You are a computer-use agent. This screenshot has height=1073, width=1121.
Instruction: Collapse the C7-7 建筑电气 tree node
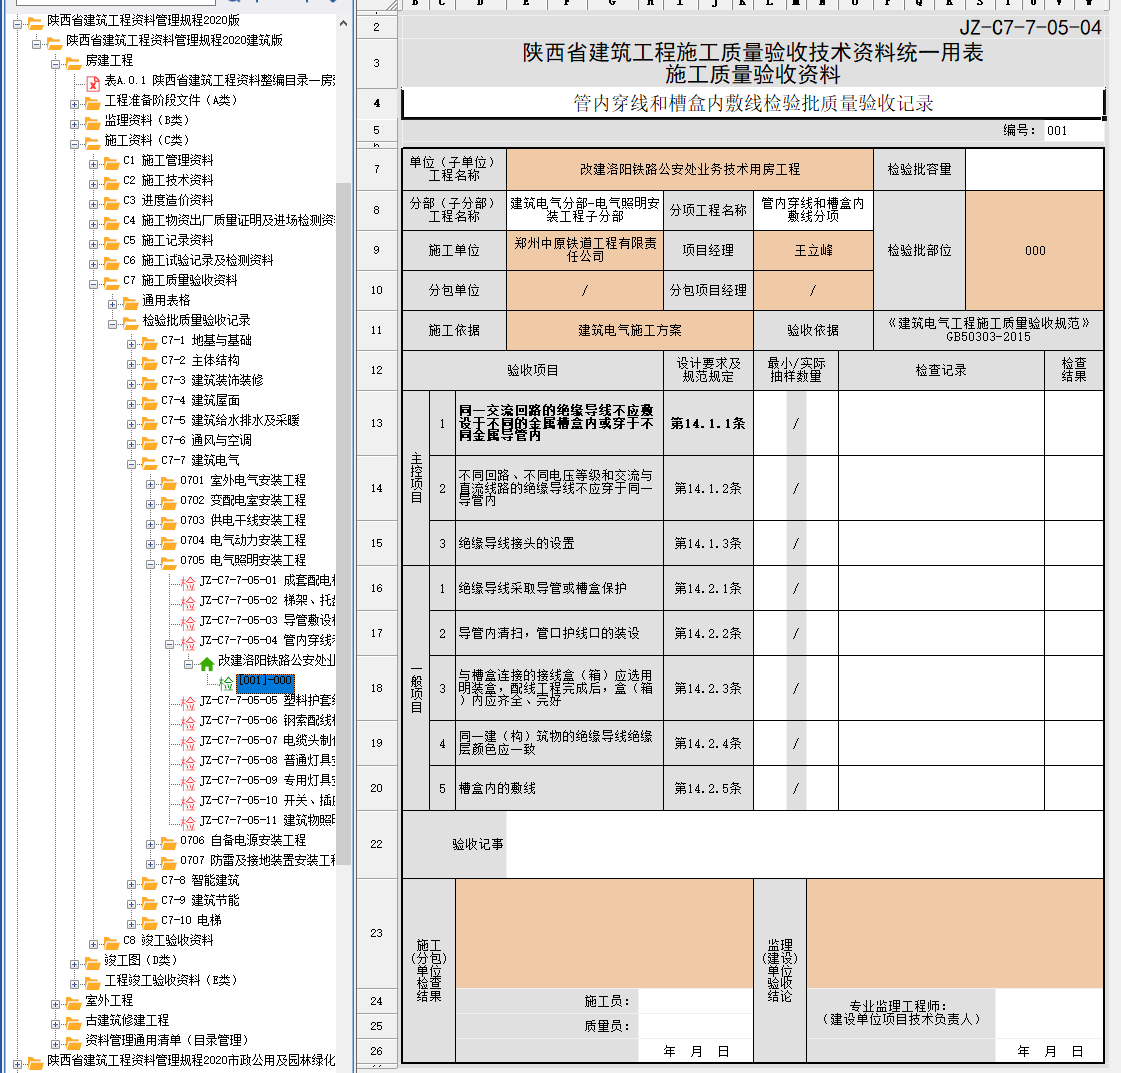[132, 462]
